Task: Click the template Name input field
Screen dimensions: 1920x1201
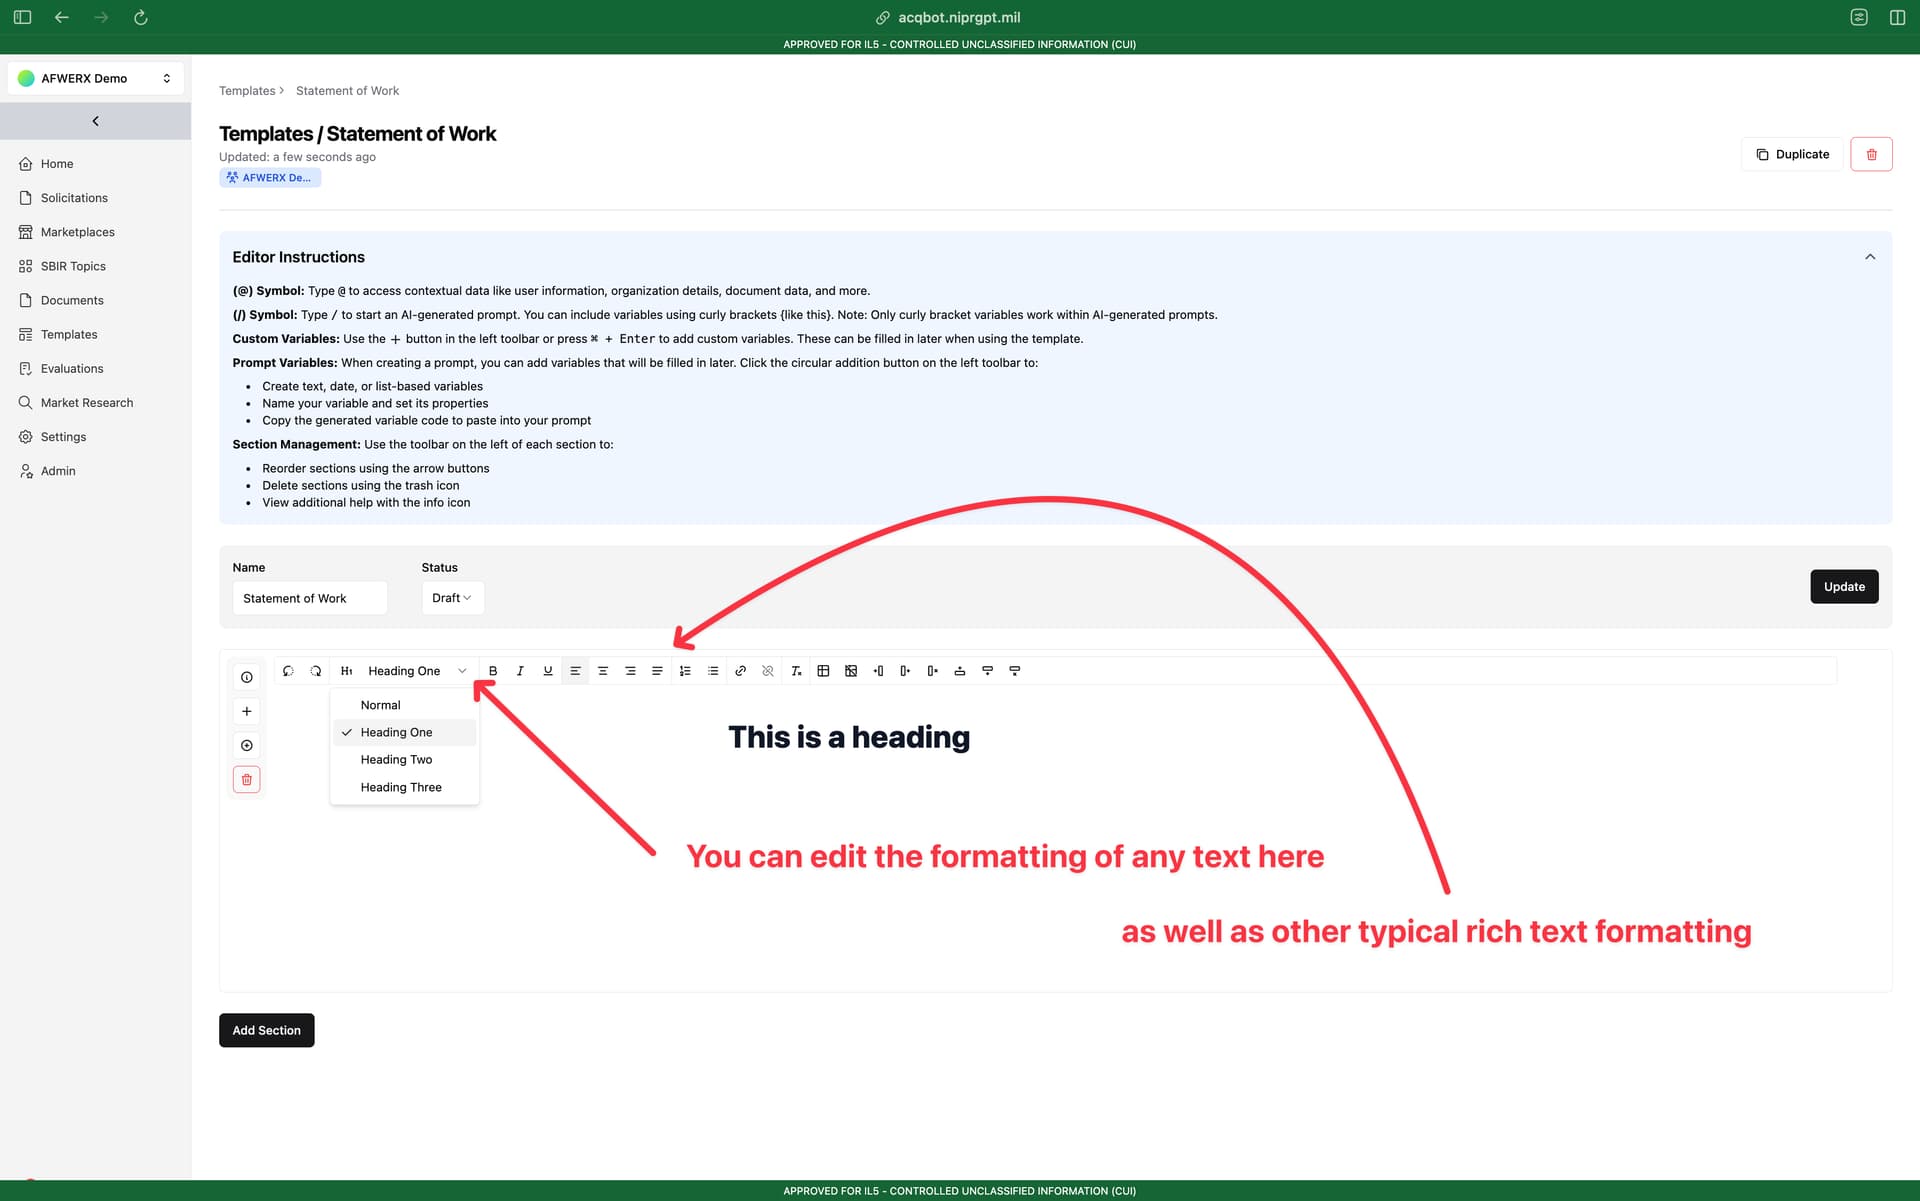Action: (310, 598)
